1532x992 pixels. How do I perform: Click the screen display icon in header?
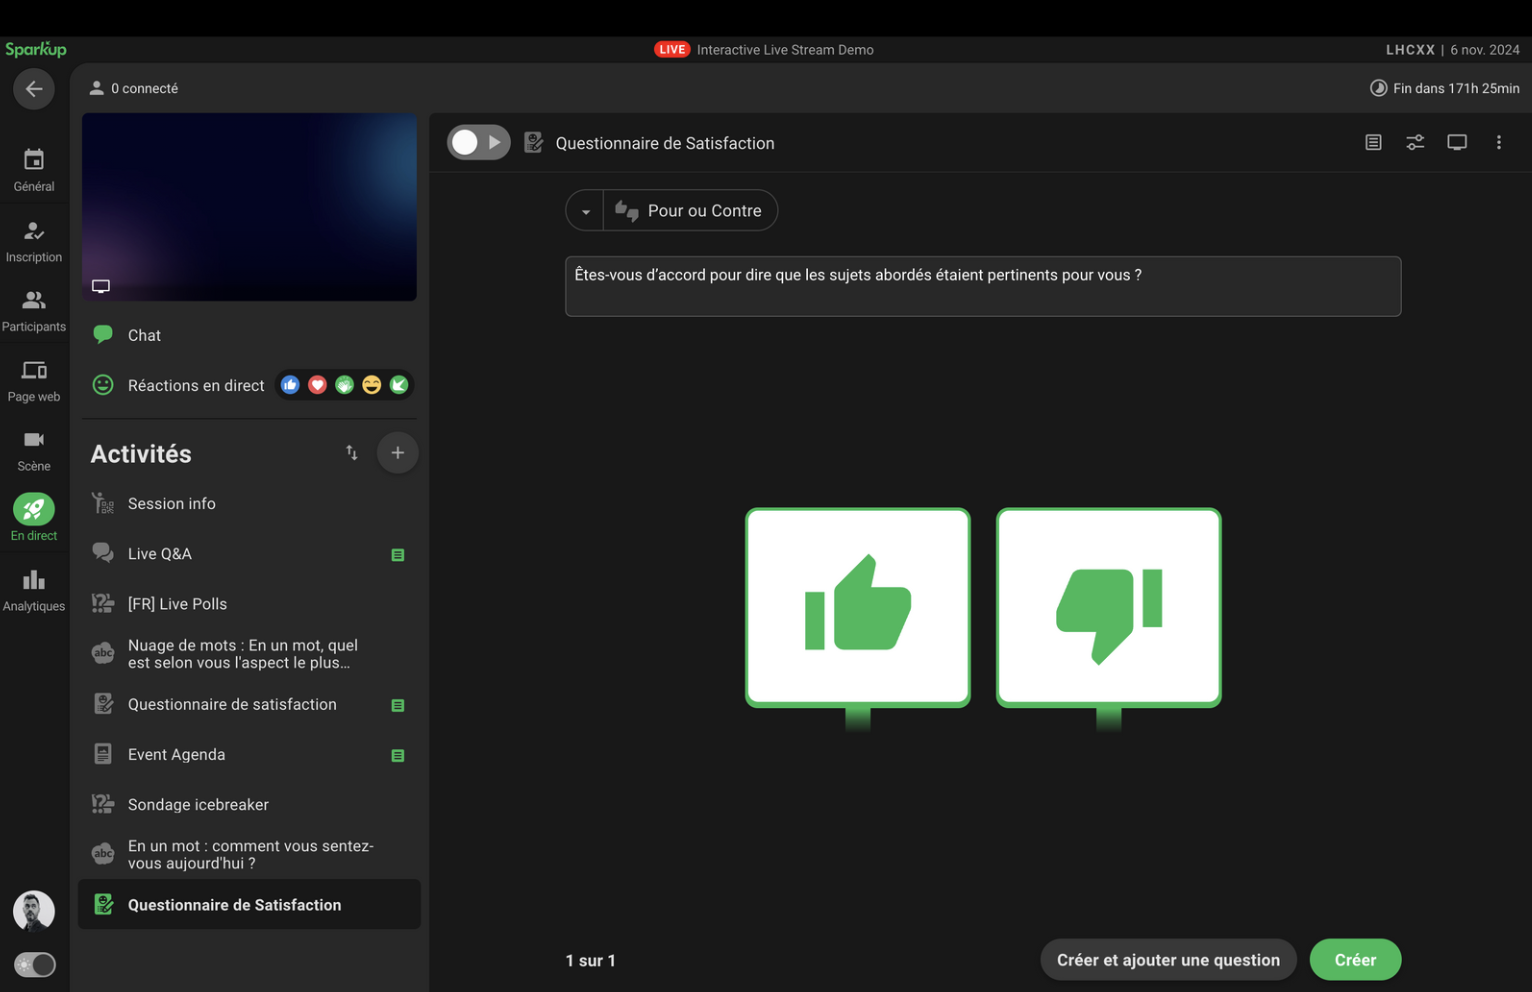click(1456, 143)
